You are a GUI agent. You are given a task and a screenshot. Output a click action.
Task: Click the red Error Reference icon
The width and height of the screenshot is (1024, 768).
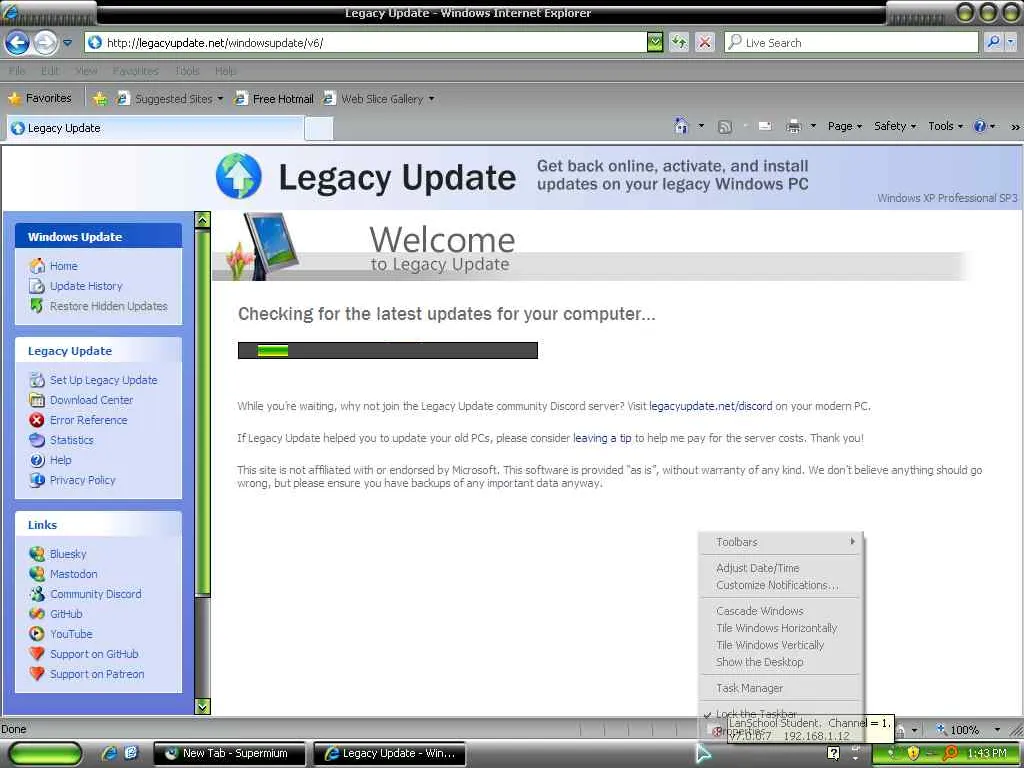37,420
